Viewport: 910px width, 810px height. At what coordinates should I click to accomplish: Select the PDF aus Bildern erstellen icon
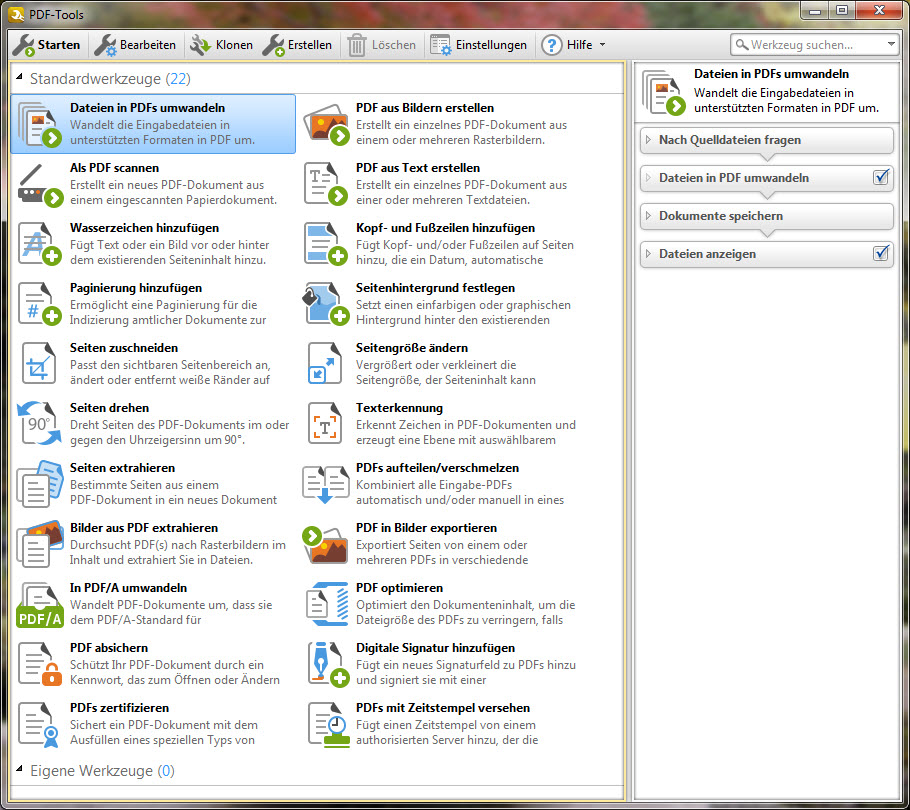click(326, 124)
